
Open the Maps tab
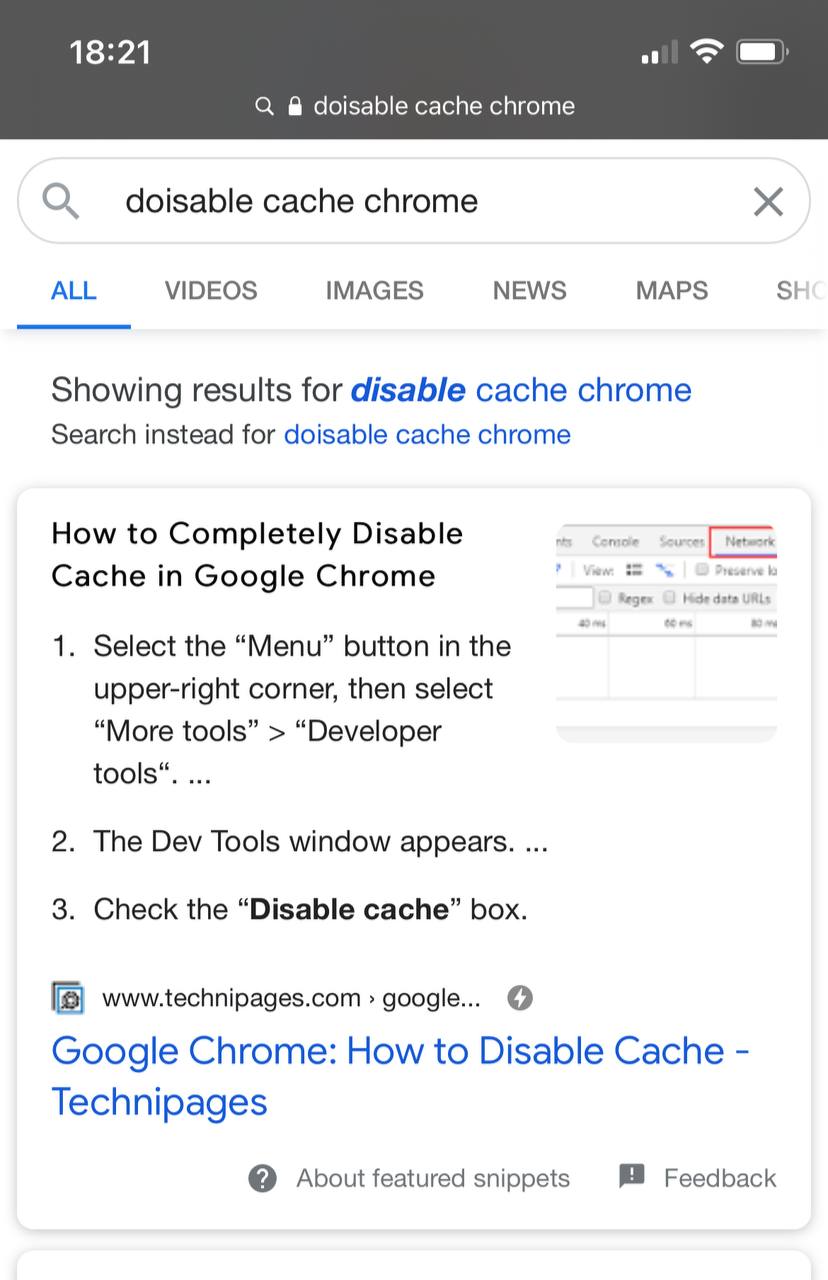click(x=671, y=291)
